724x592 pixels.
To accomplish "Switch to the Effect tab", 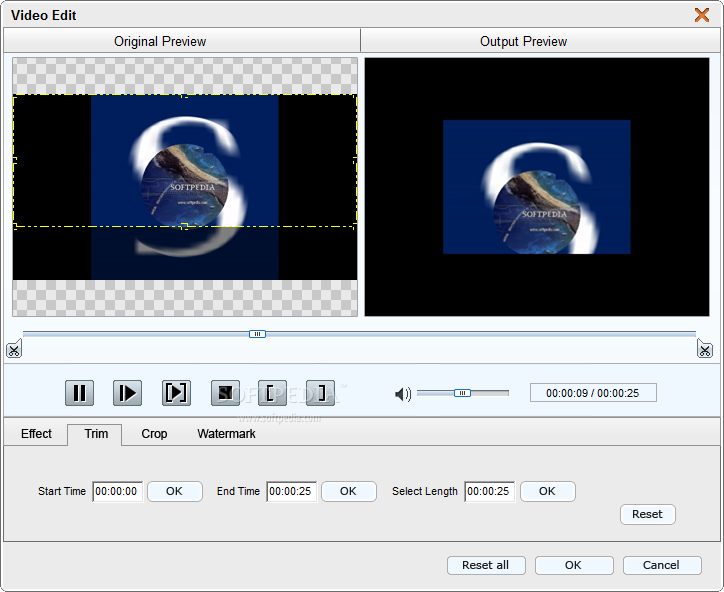I will 36,434.
